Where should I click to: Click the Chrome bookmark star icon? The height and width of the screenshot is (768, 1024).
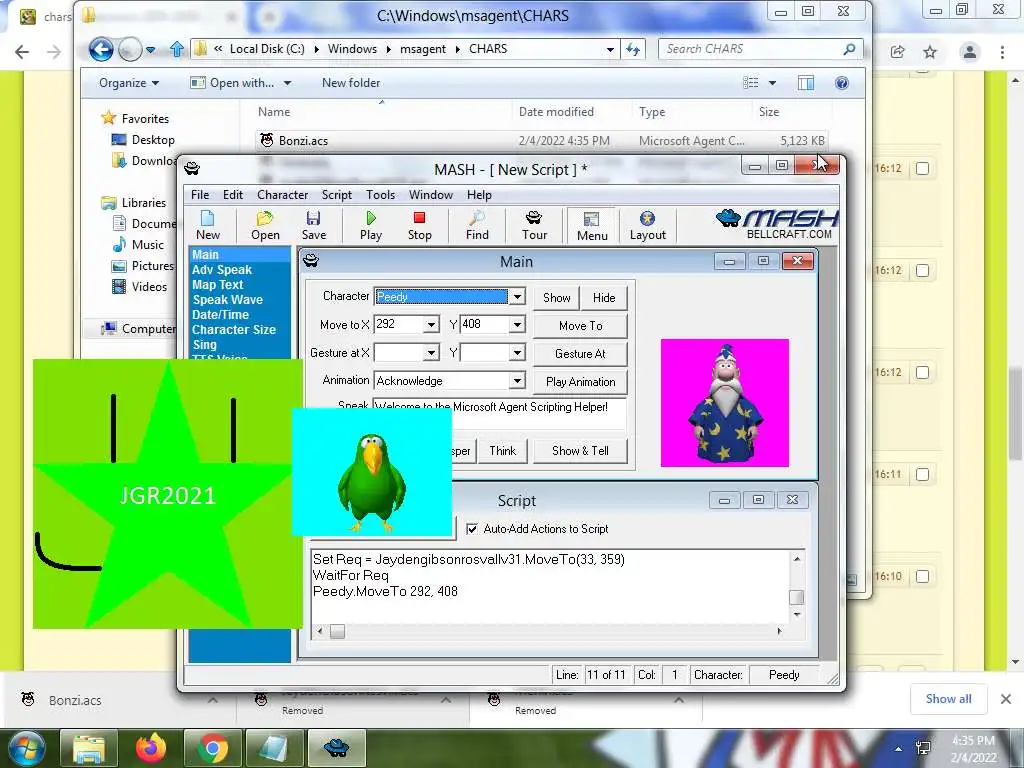(x=930, y=52)
